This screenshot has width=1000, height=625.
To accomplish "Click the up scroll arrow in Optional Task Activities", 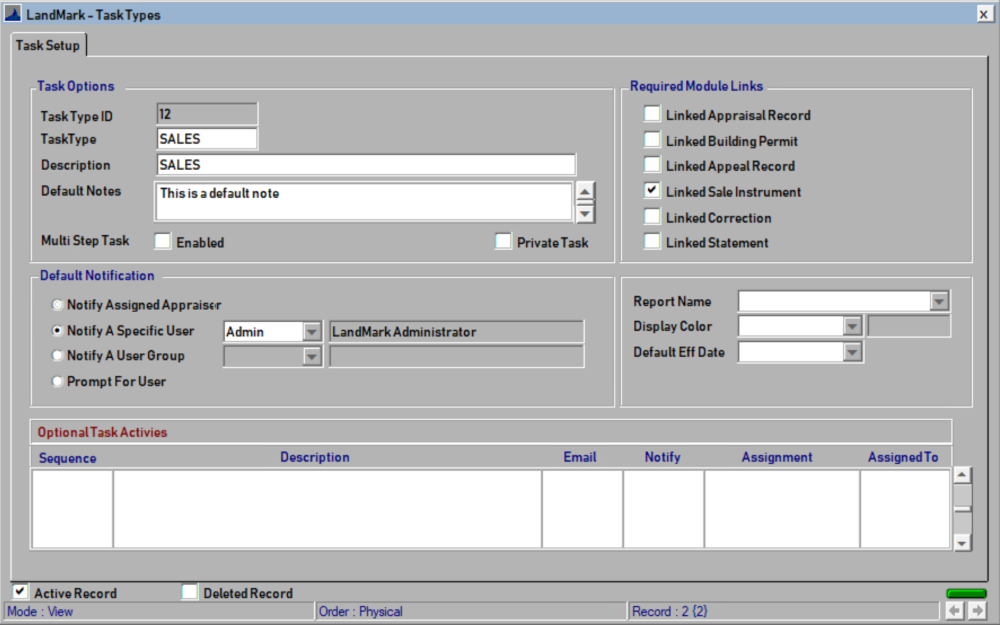I will 961,475.
